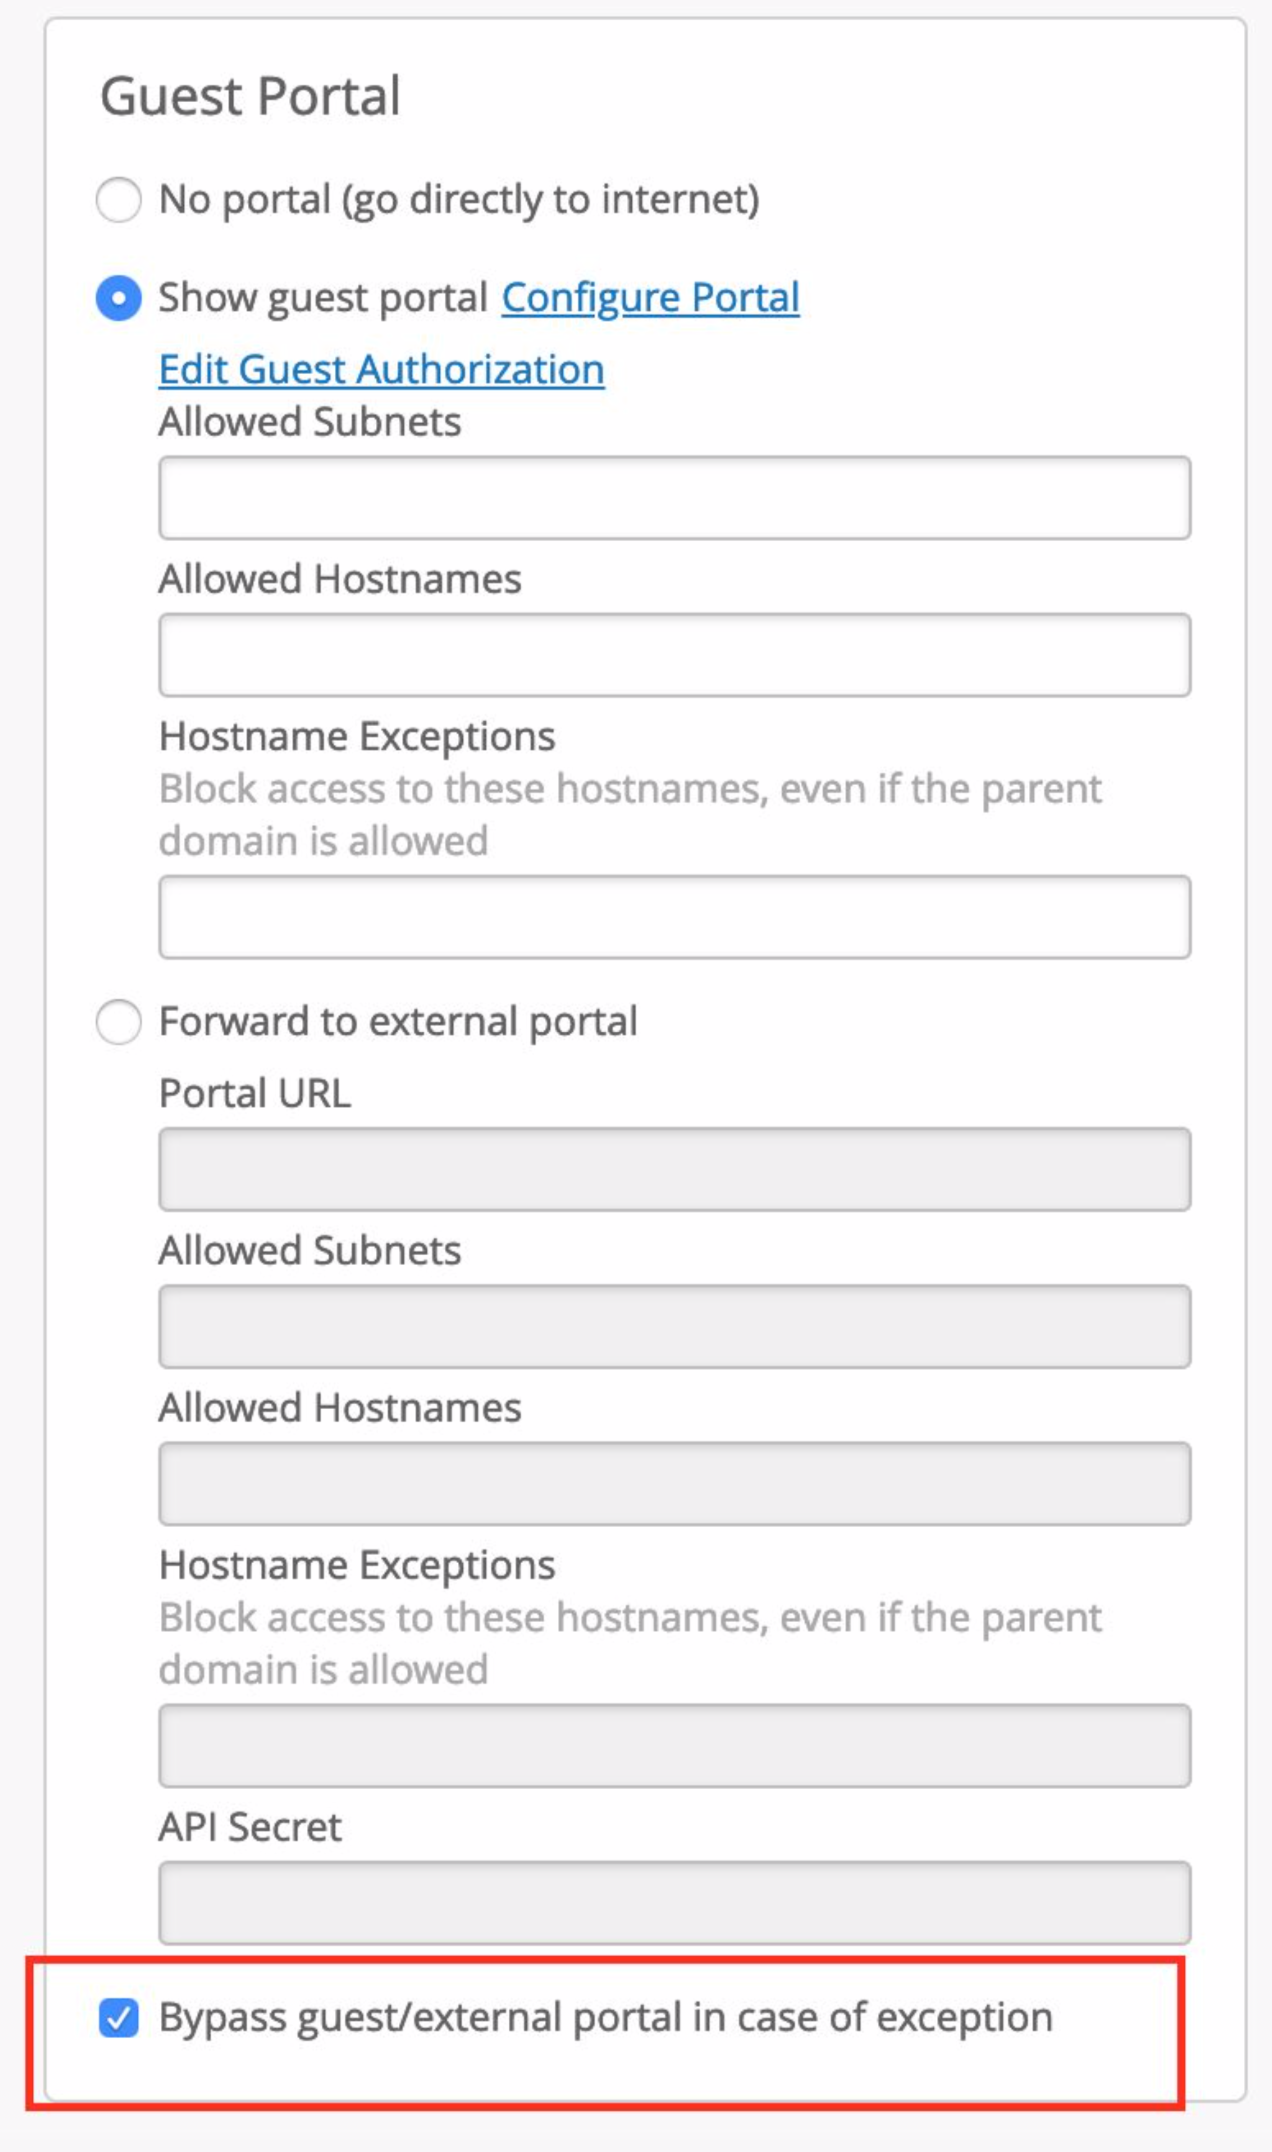Click the "Hostname Exceptions" label under external portal
This screenshot has height=2152, width=1272.
point(357,1565)
